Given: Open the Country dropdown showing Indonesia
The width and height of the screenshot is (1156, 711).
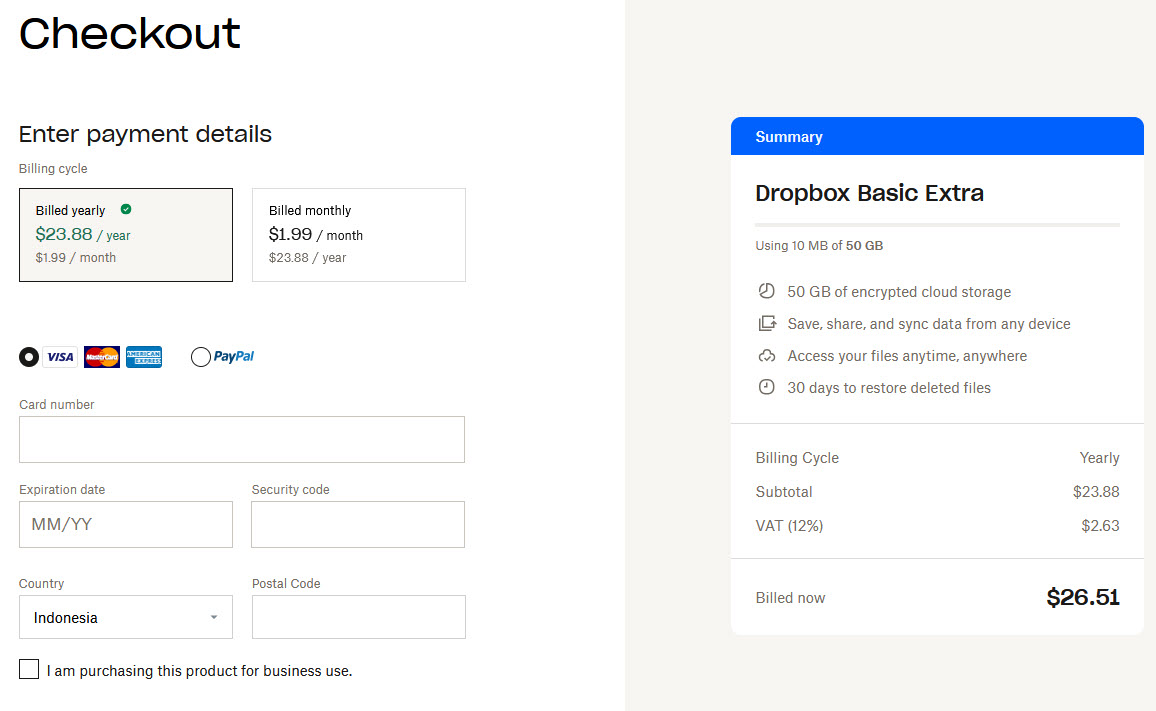Looking at the screenshot, I should pyautogui.click(x=125, y=617).
